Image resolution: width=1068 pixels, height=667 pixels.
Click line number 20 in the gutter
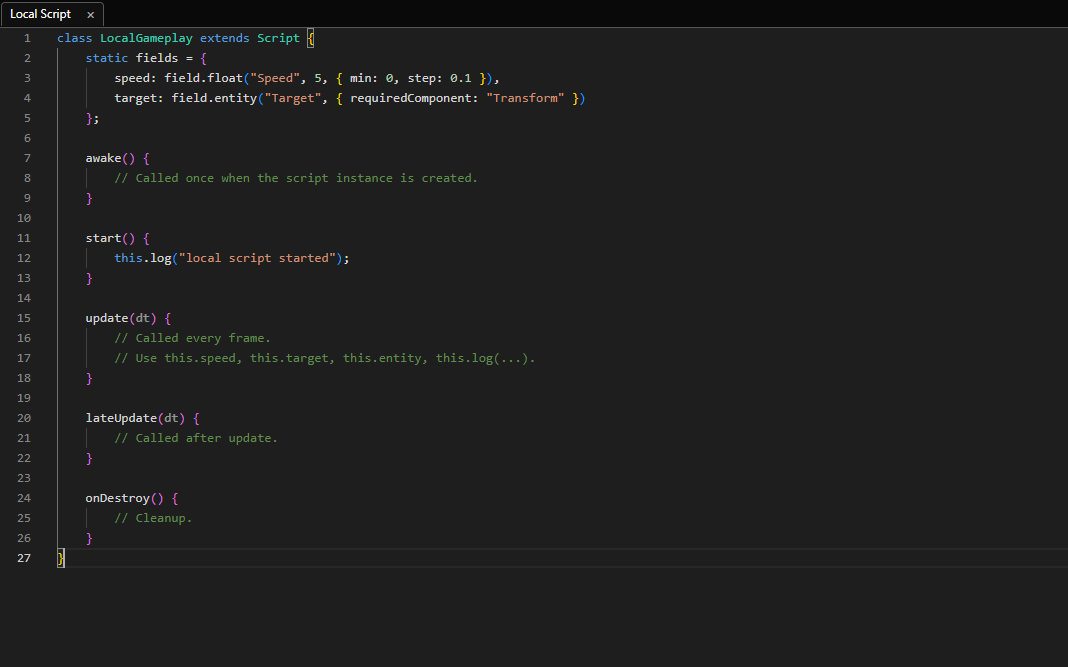click(24, 418)
